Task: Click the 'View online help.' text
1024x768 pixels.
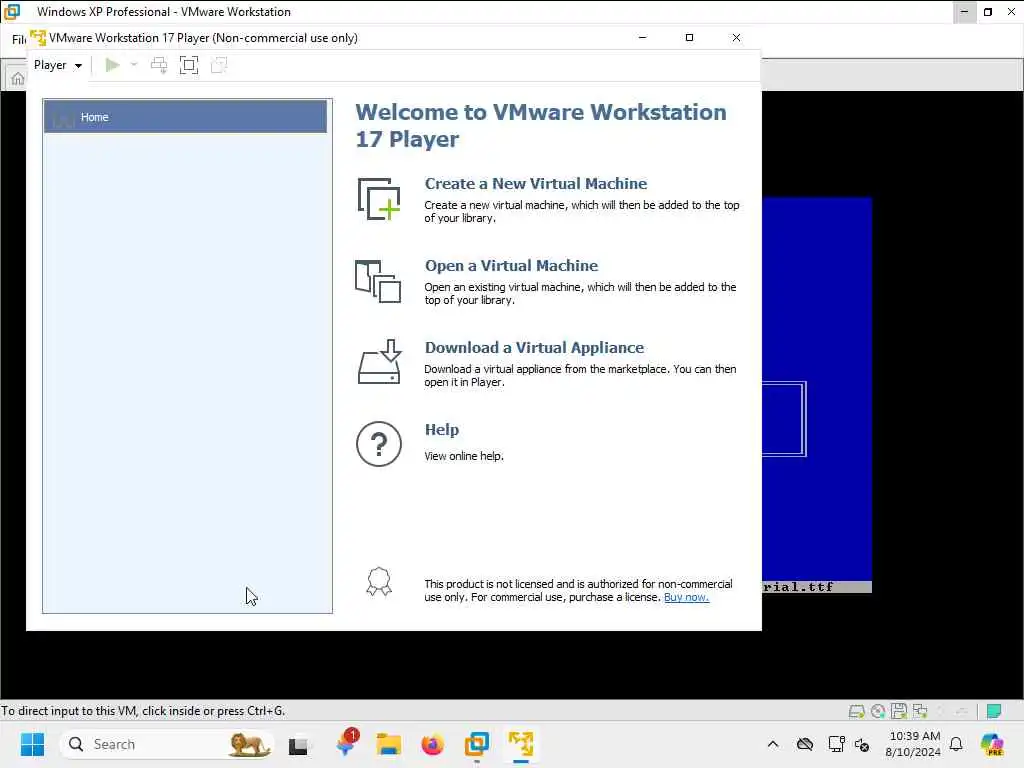Action: click(464, 456)
